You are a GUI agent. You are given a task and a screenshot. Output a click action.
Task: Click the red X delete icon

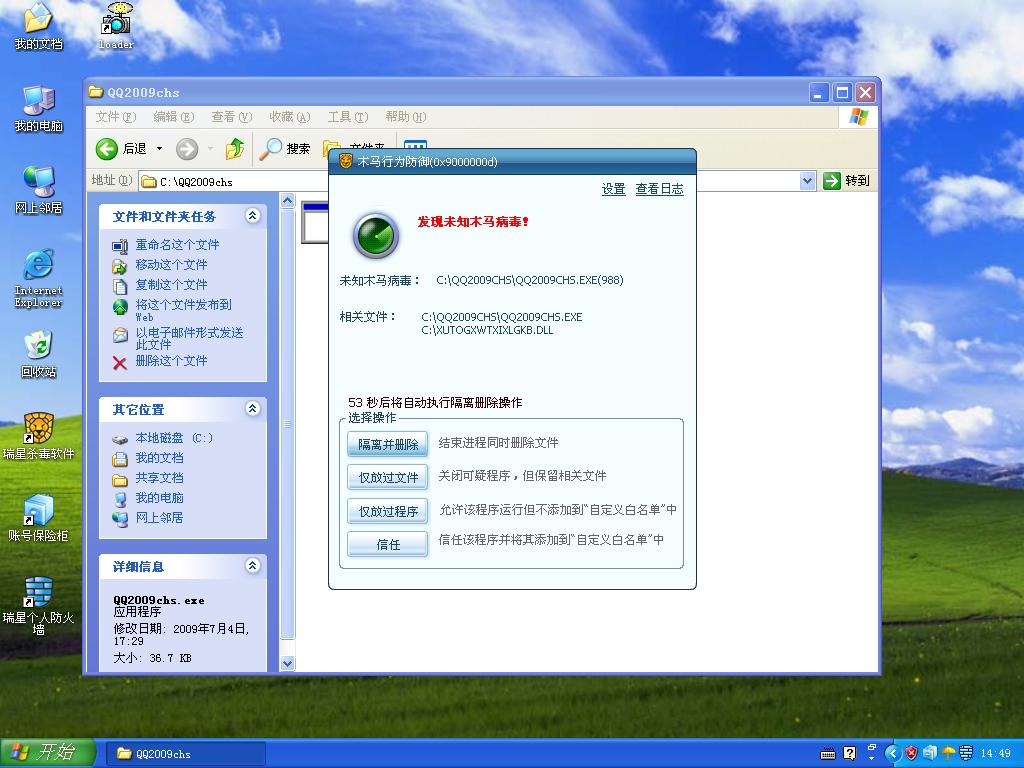(120, 363)
